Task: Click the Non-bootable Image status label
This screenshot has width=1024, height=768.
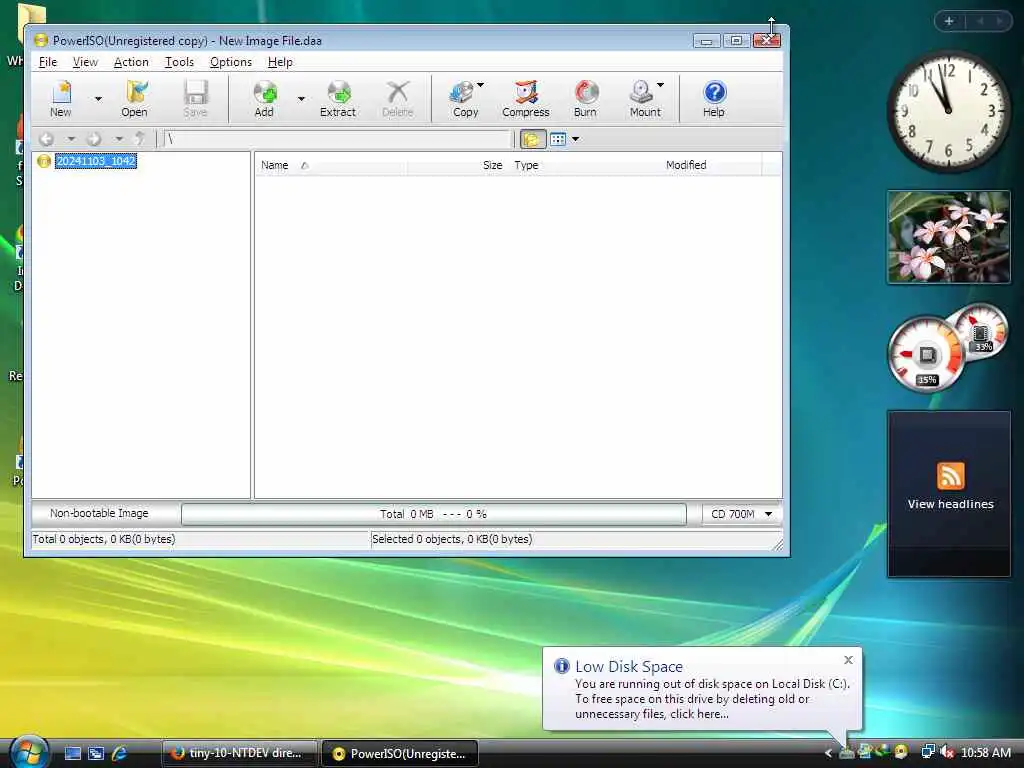Action: [x=99, y=513]
